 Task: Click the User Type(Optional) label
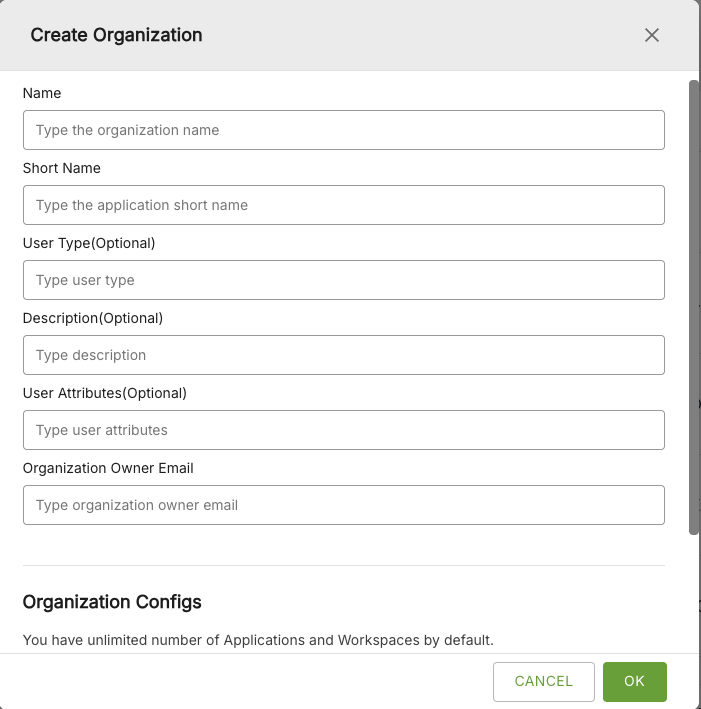[x=89, y=243]
